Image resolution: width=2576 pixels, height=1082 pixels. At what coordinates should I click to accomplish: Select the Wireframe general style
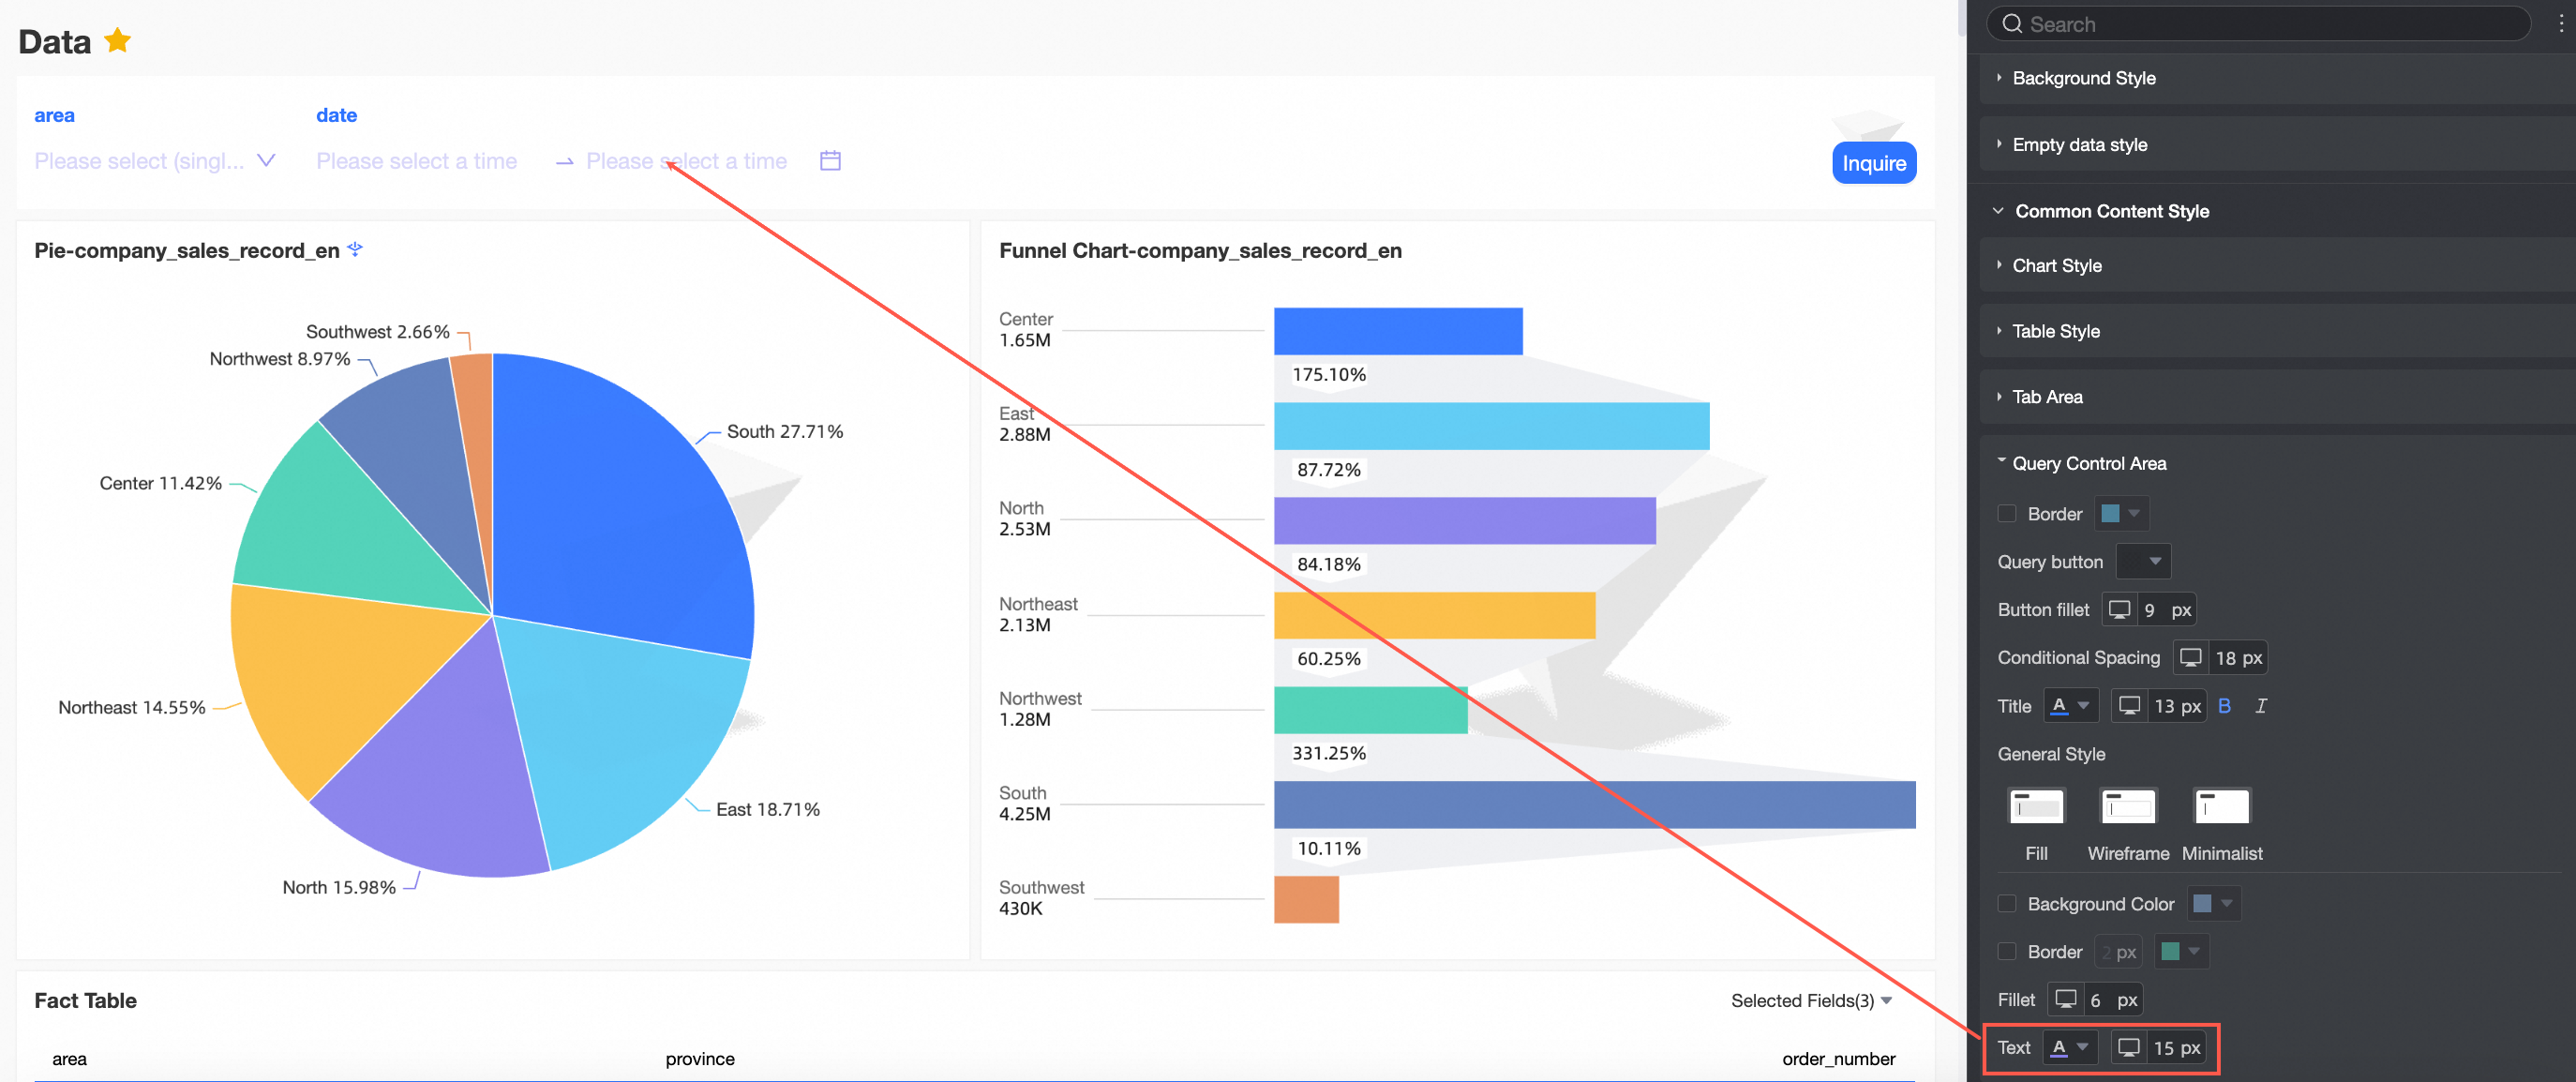point(2128,808)
